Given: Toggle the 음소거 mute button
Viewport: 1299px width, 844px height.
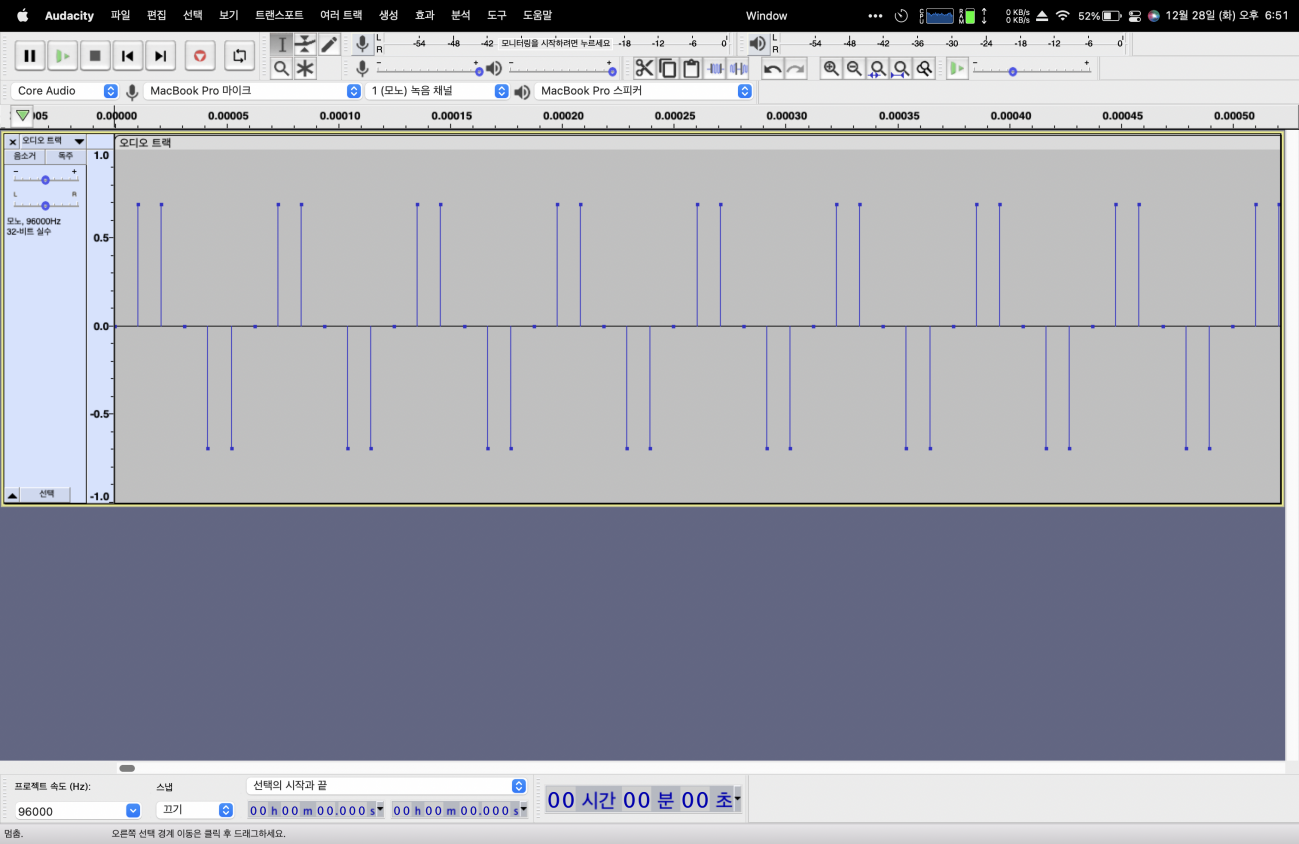Looking at the screenshot, I should pos(25,156).
